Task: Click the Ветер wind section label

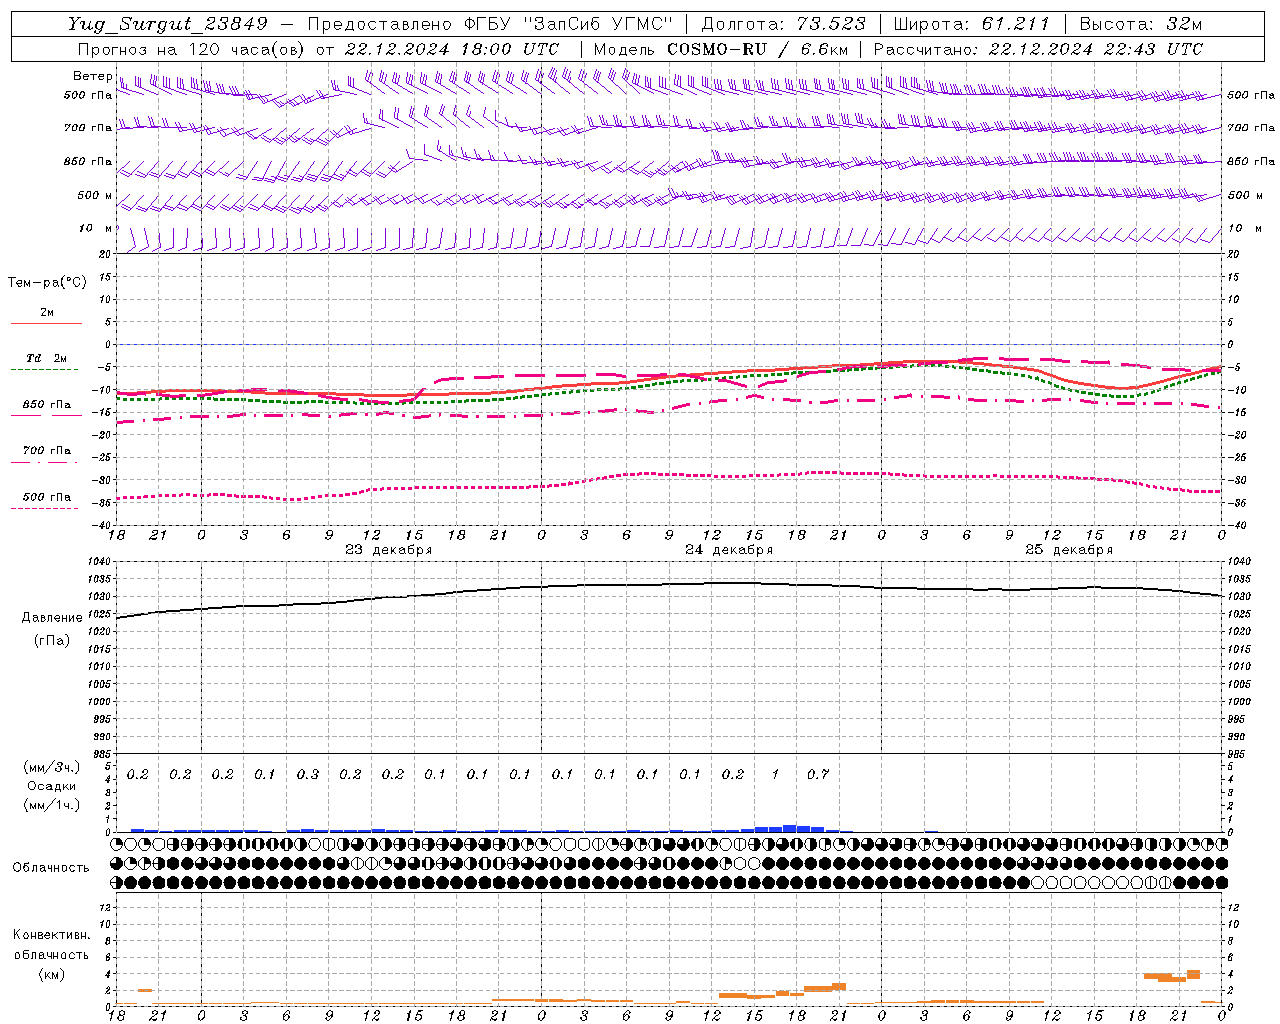Action: pyautogui.click(x=92, y=76)
